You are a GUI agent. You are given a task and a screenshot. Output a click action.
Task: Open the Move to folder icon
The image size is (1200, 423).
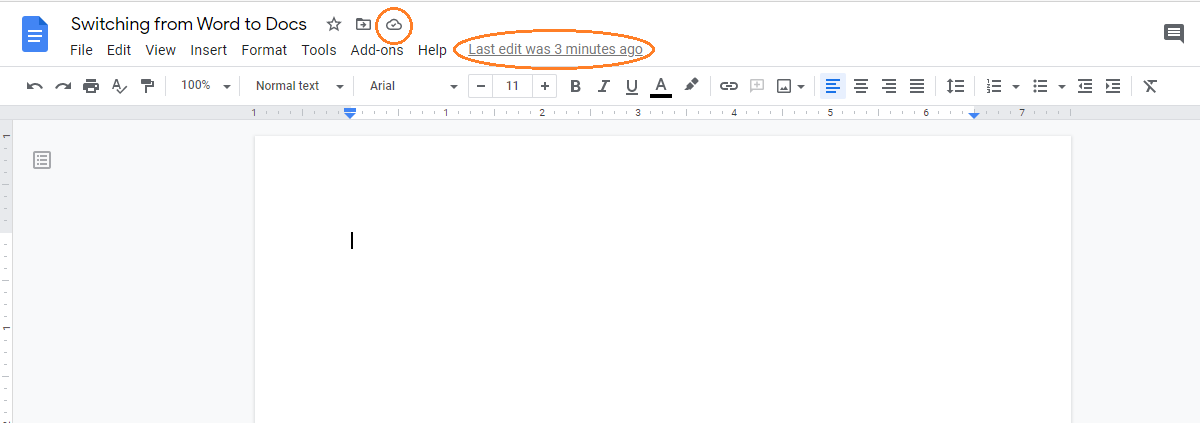coord(363,24)
